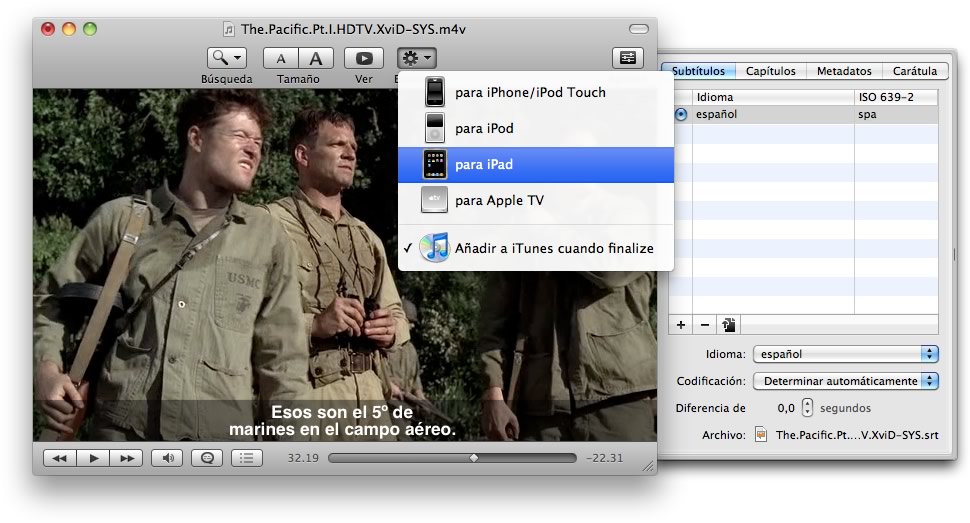
Task: Click the playback position slider knob
Action: tap(474, 458)
